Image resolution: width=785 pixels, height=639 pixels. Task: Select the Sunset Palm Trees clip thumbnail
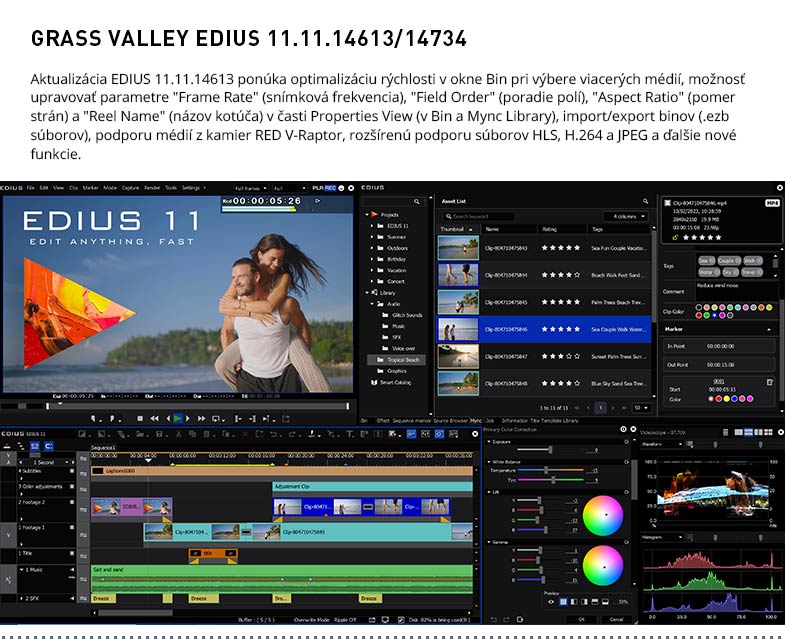tap(458, 356)
